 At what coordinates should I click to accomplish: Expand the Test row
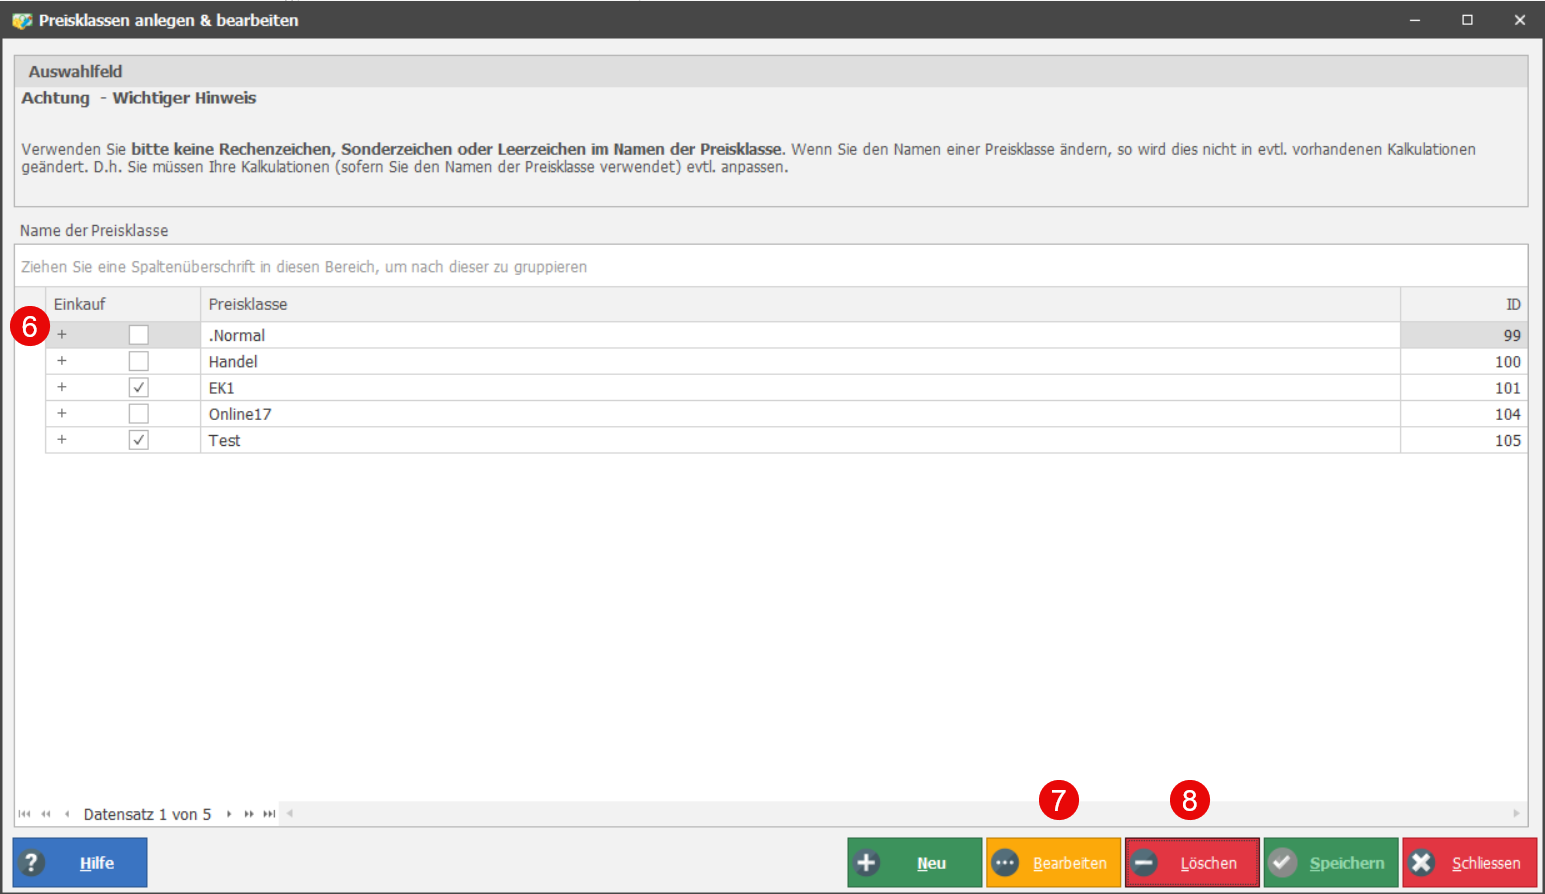pos(62,439)
